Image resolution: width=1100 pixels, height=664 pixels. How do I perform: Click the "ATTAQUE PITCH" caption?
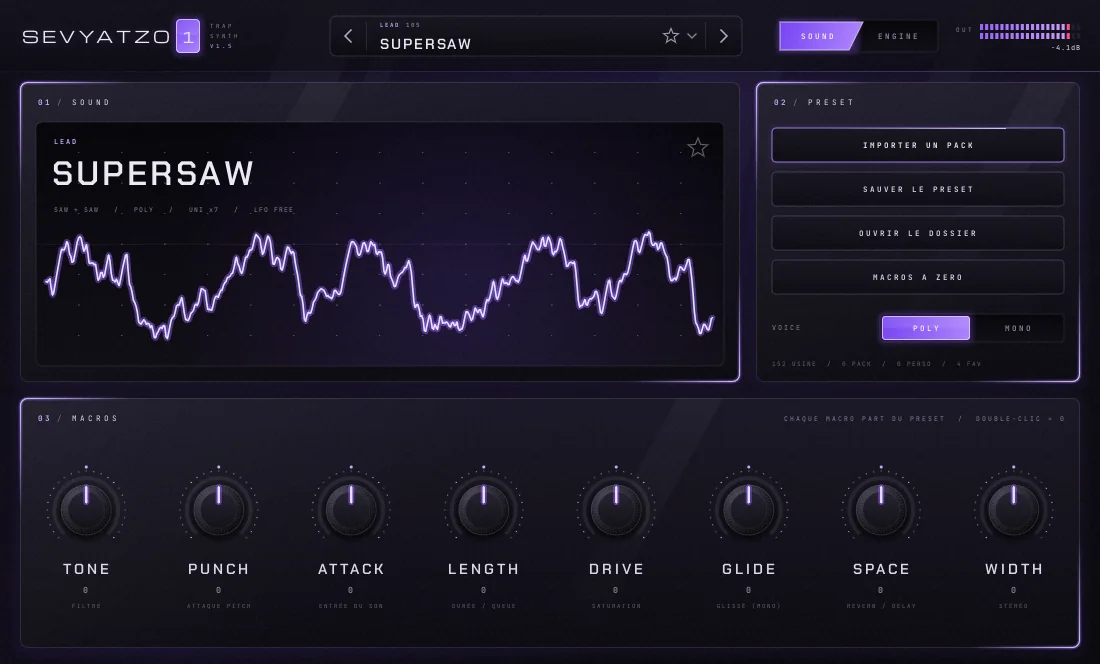click(x=219, y=606)
